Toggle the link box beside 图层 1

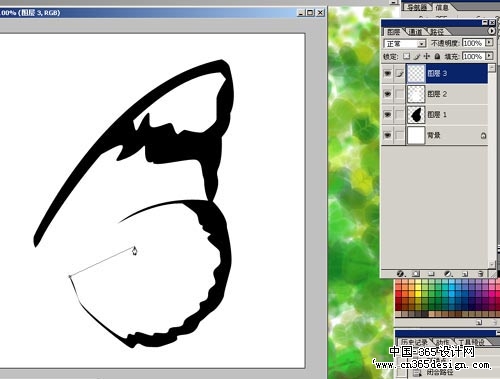tap(400, 115)
